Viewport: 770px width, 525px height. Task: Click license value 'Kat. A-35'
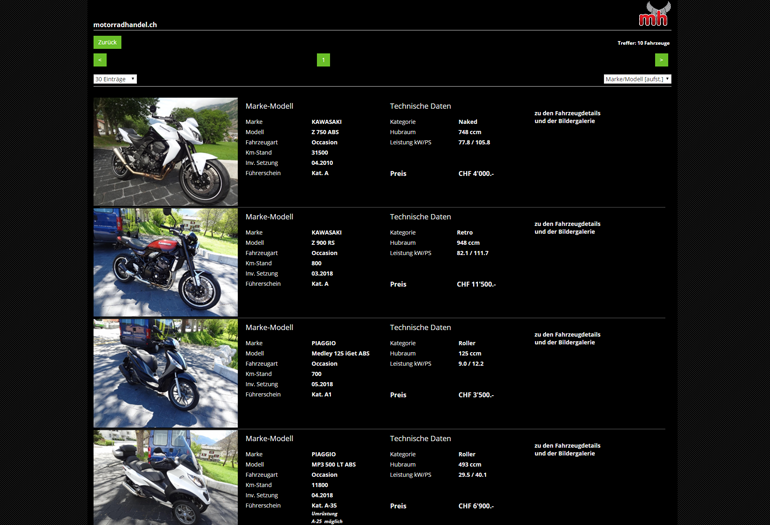point(324,505)
